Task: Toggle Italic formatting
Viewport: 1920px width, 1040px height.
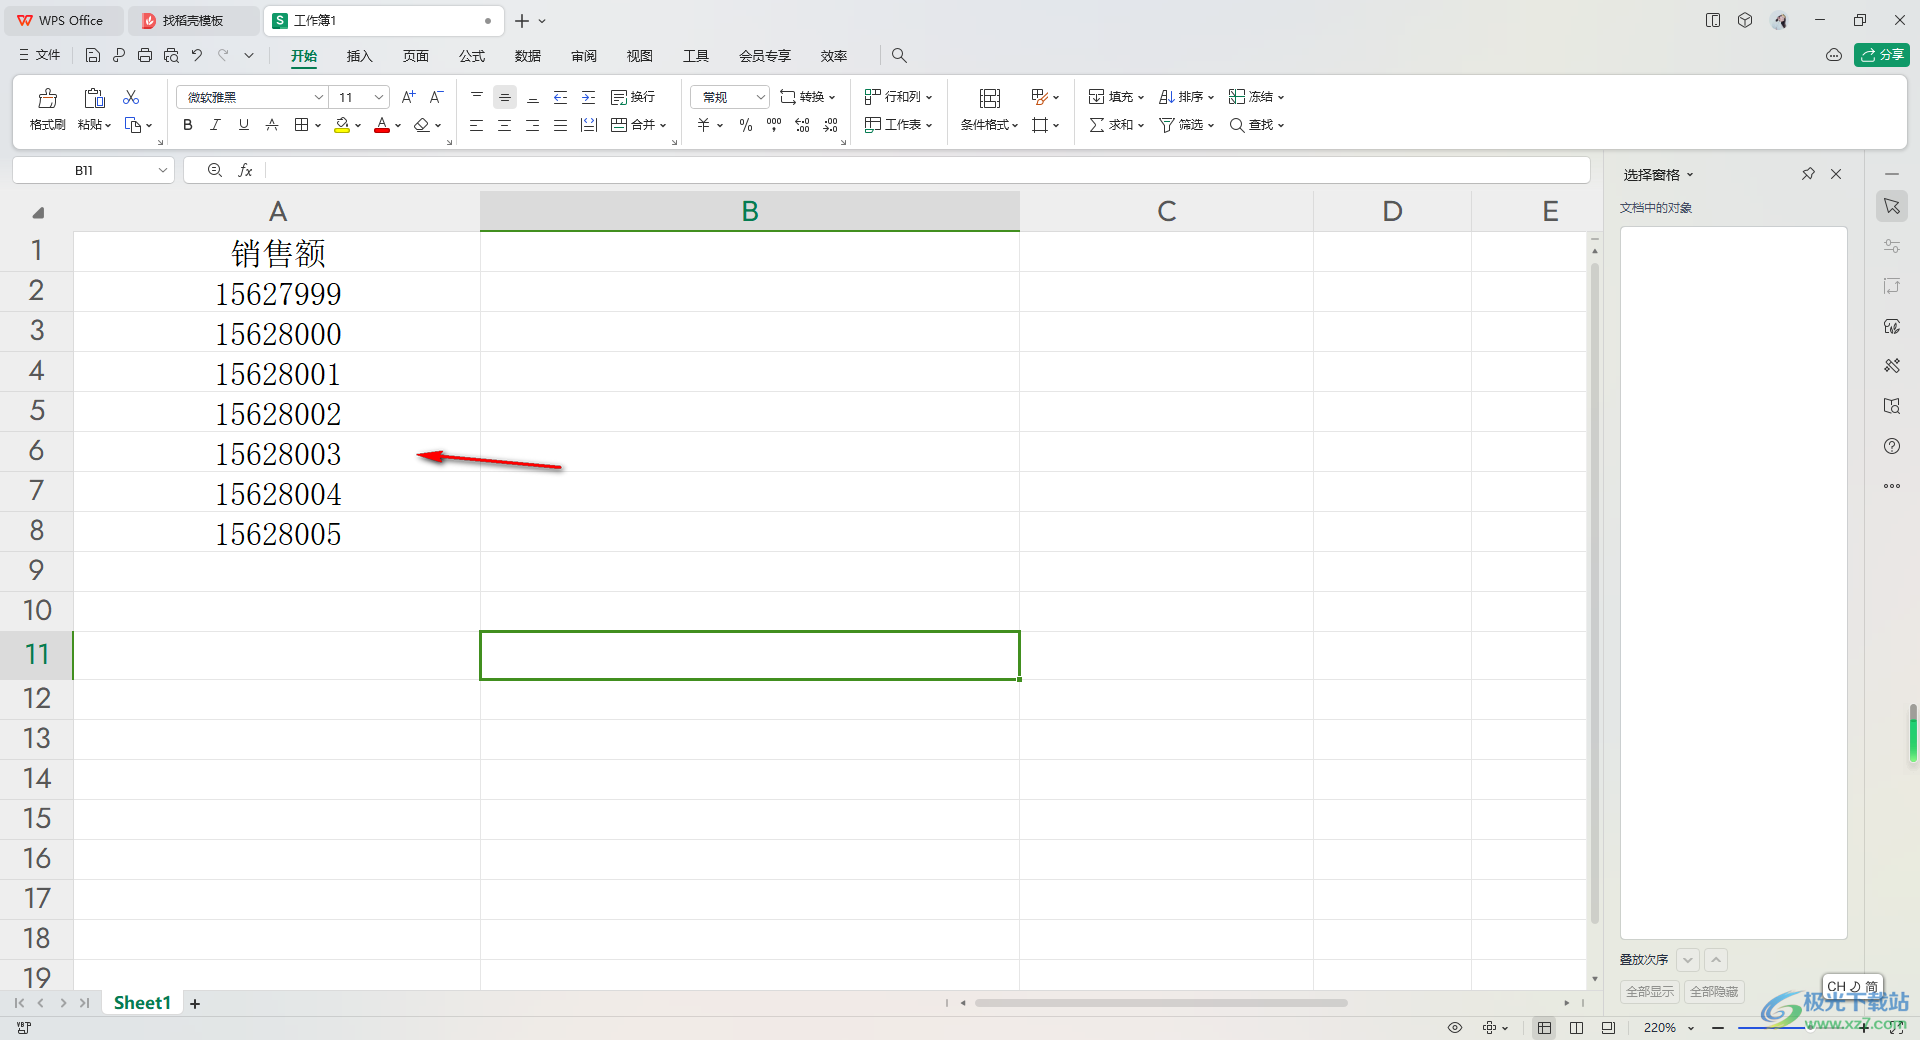Action: point(215,125)
